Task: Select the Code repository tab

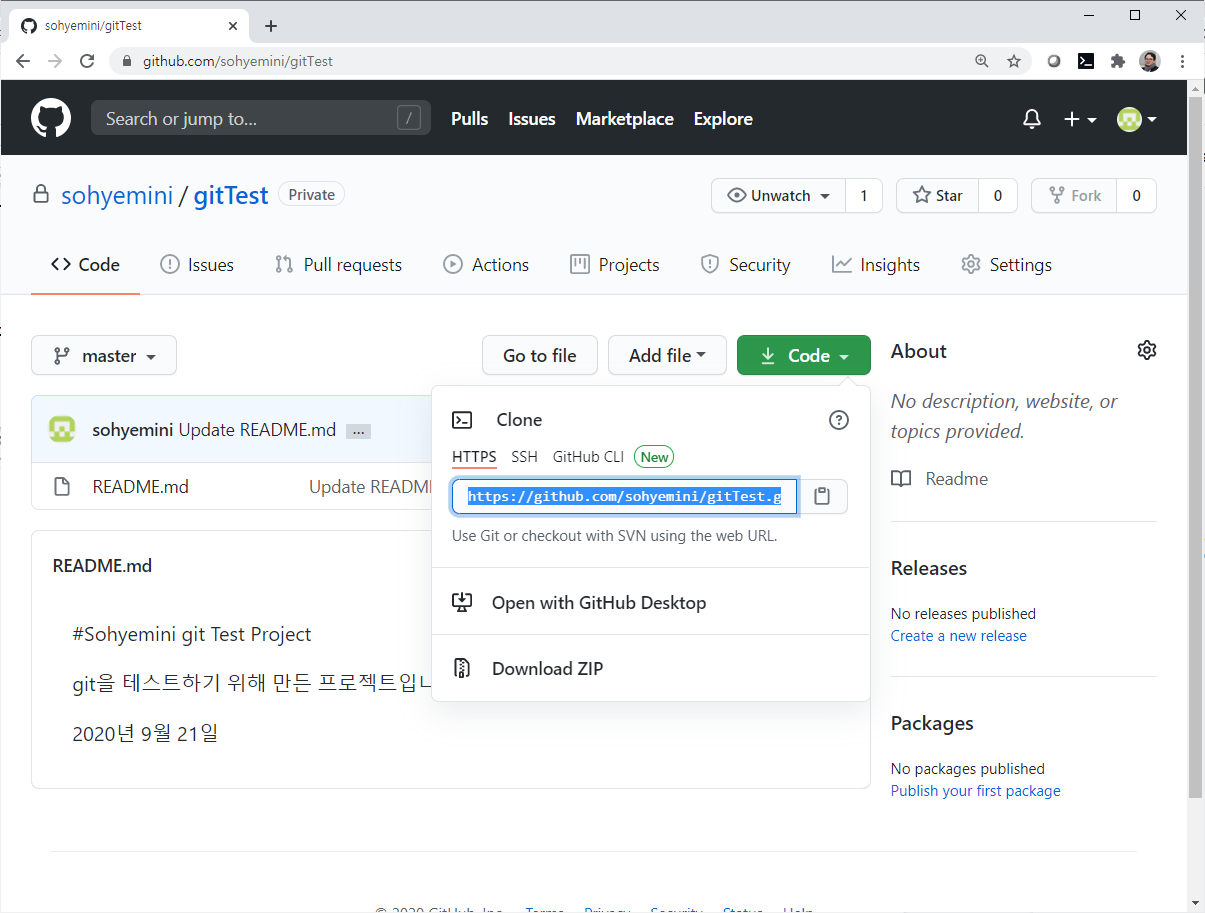Action: (x=85, y=265)
